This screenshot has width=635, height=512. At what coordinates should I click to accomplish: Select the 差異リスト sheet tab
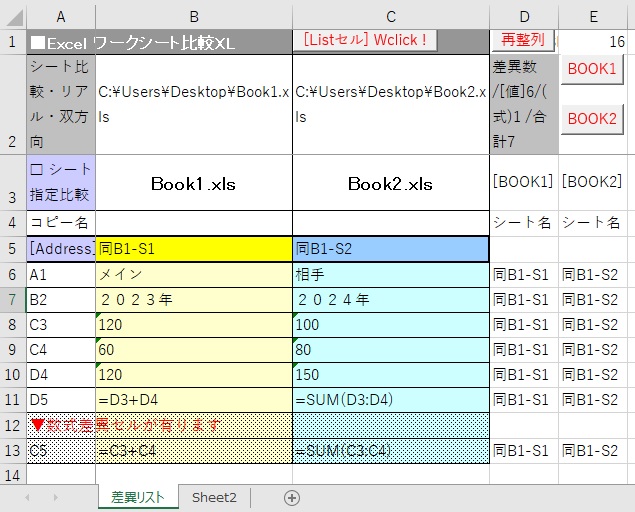(138, 497)
